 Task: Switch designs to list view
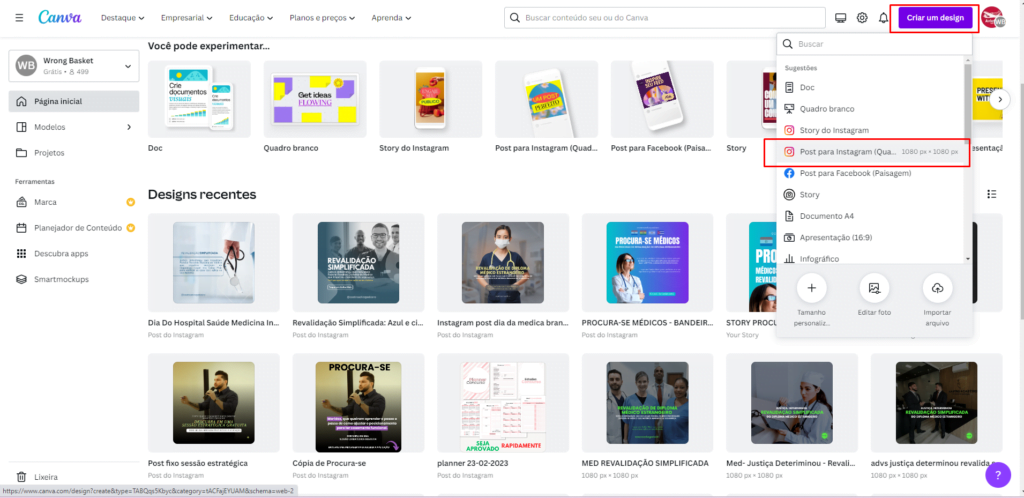[992, 194]
